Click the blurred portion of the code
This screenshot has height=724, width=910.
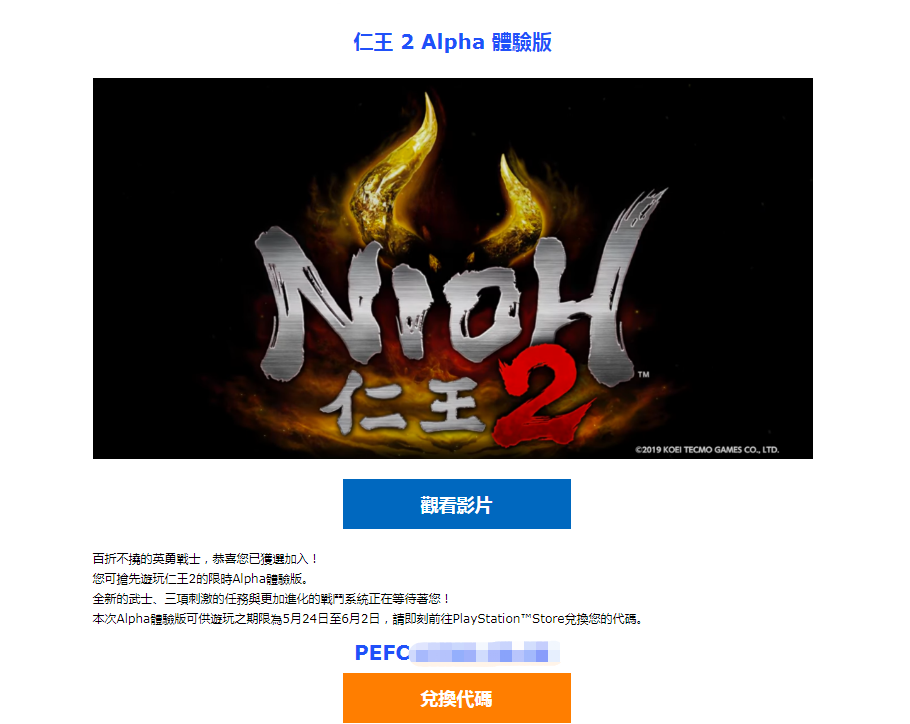tap(485, 653)
